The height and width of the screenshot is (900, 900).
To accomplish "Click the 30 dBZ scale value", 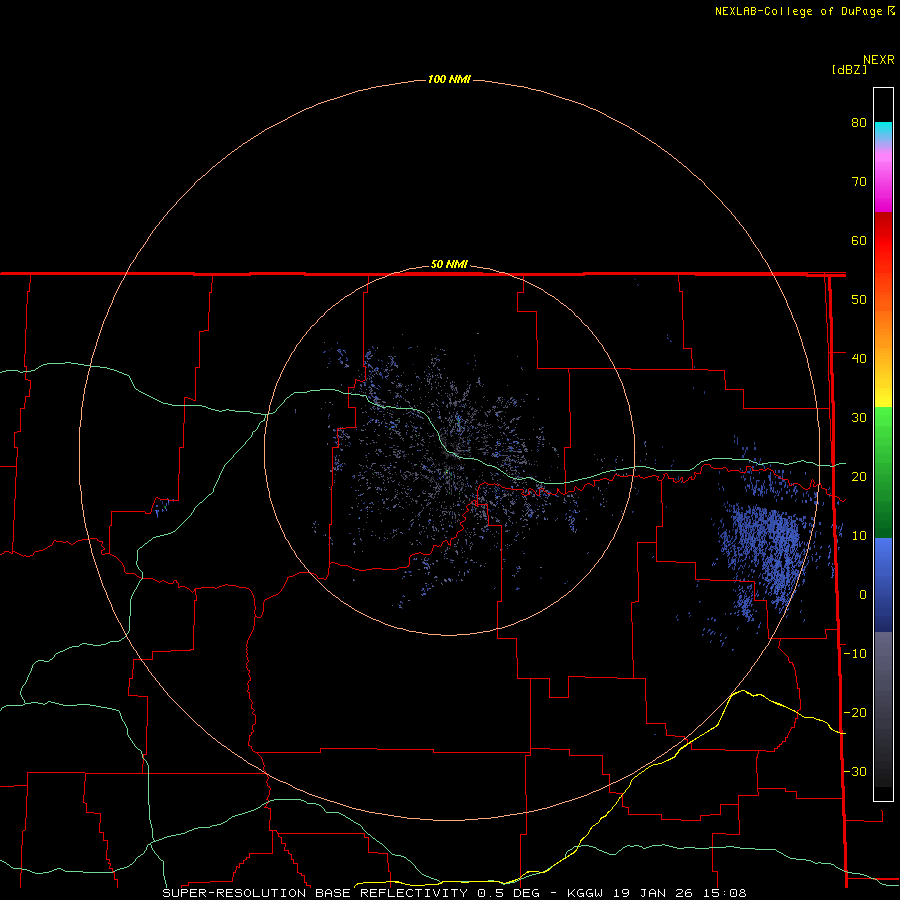I will click(859, 418).
